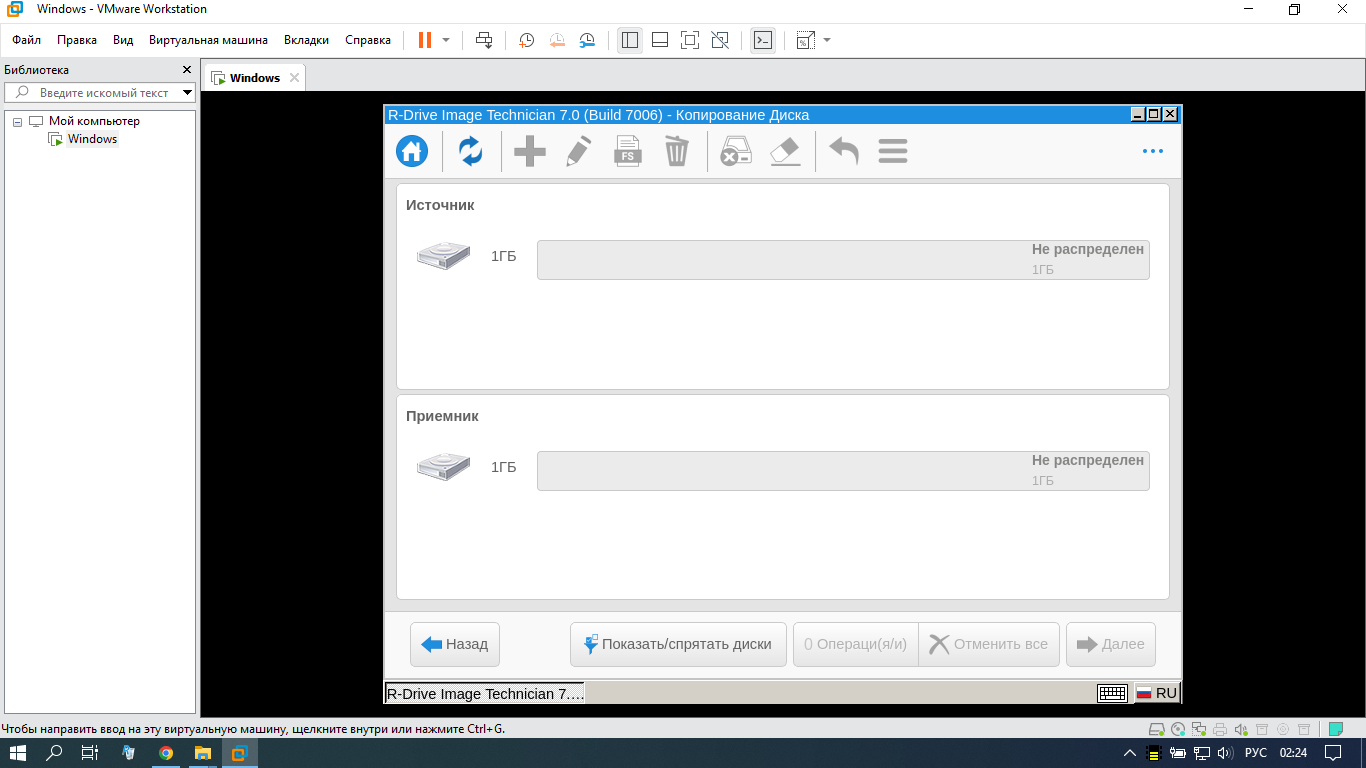Click the eraser wipe toolbar icon
Screen dimensions: 1366x768
(786, 151)
